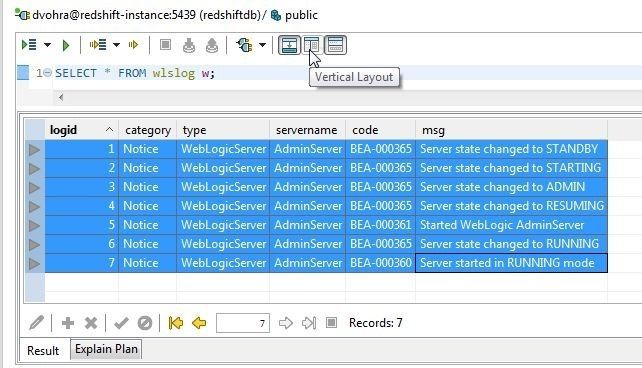Select cell 'Server state changed to RUNNING'
Screen dimensions: 642x368
tap(511, 244)
